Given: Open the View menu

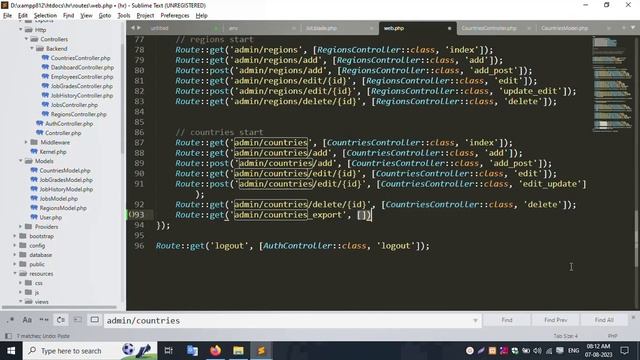Looking at the screenshot, I should click(x=86, y=16).
